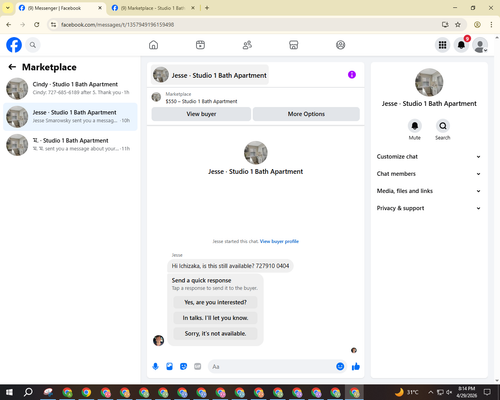
Task: Send quick reply "Sorry, it's not available."
Action: [x=215, y=333]
